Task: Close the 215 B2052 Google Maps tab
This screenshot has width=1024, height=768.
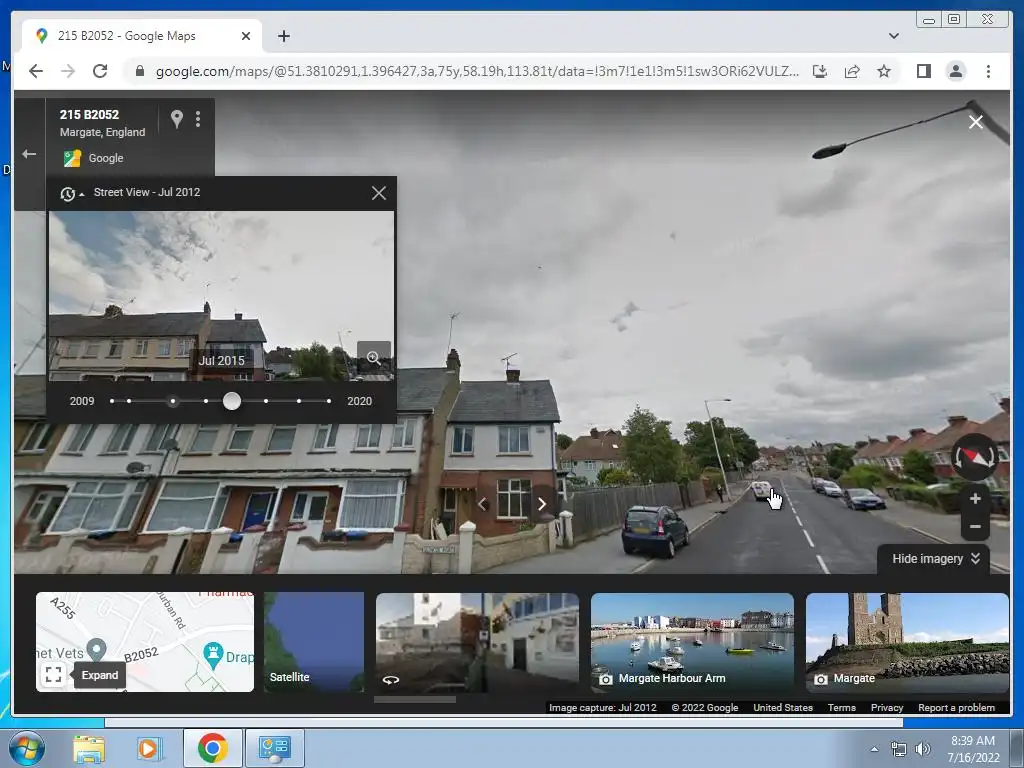Action: (x=246, y=36)
